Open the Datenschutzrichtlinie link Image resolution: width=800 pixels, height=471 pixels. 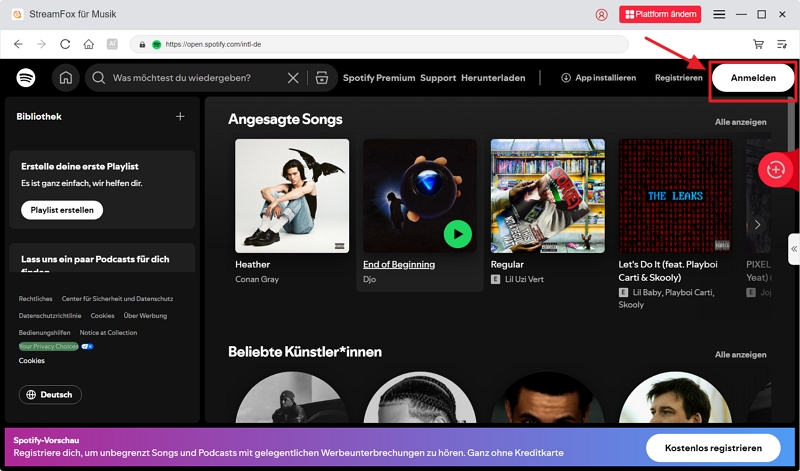click(x=50, y=315)
